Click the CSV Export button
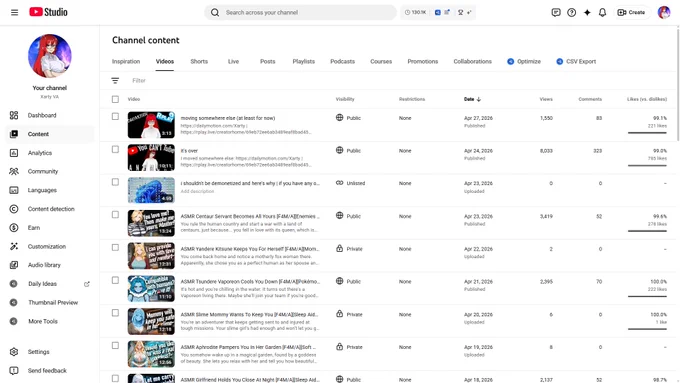Image resolution: width=680 pixels, height=383 pixels. click(x=576, y=62)
